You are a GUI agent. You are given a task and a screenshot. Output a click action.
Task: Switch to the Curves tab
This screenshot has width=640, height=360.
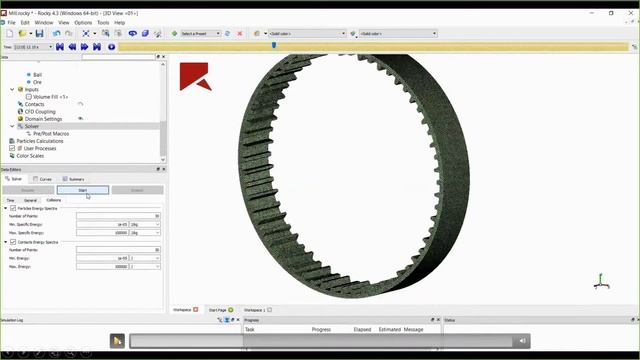click(42, 179)
